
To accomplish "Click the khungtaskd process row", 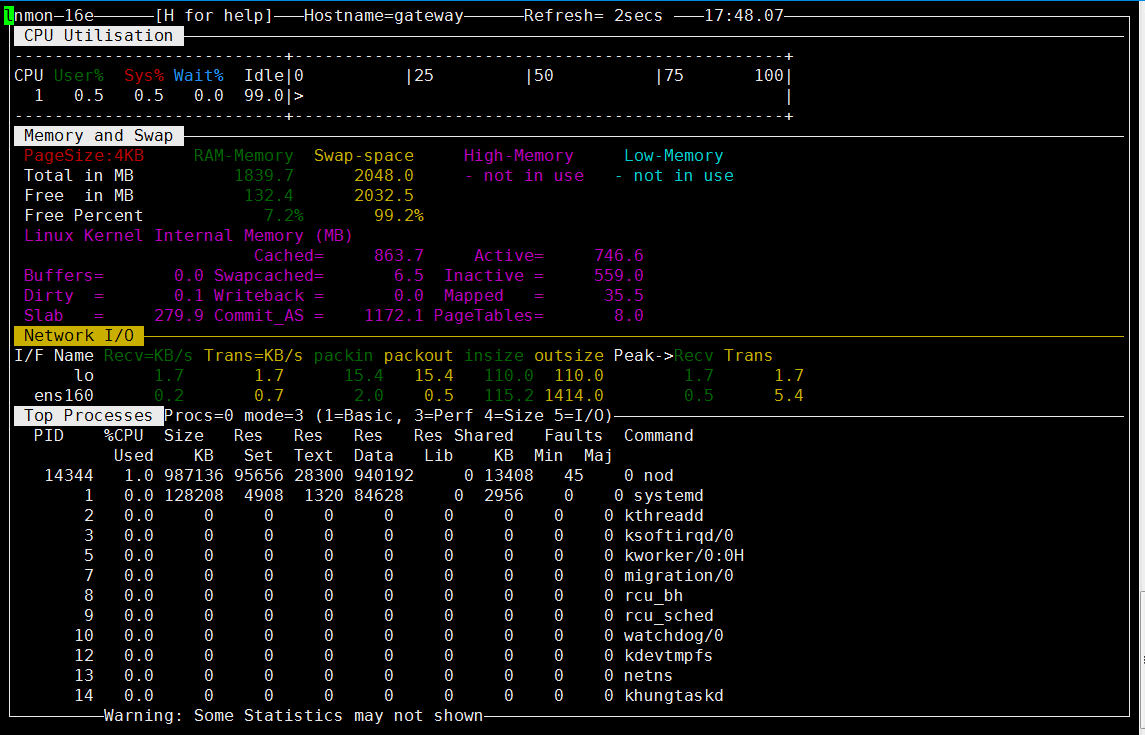I will pos(399,696).
